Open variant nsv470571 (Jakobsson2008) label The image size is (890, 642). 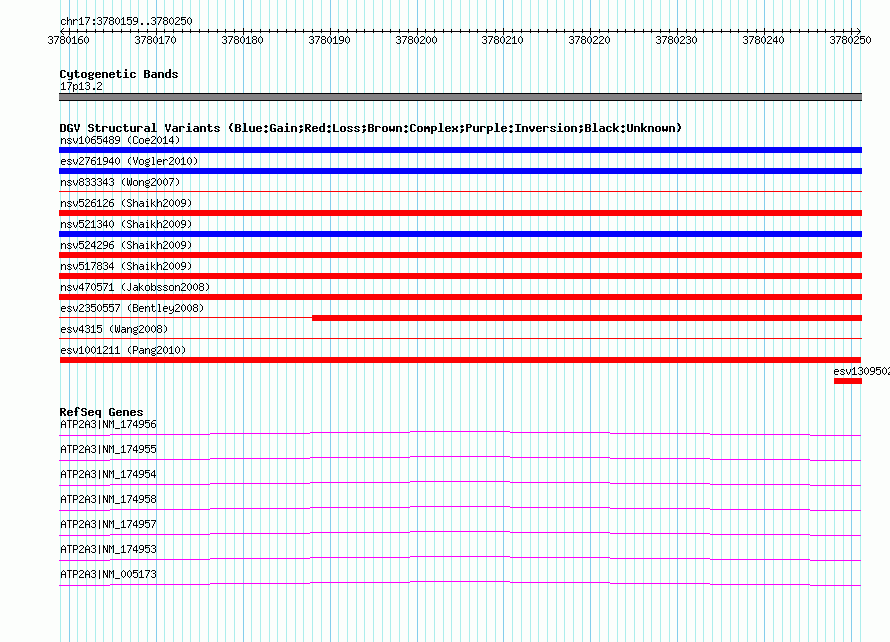(x=135, y=287)
